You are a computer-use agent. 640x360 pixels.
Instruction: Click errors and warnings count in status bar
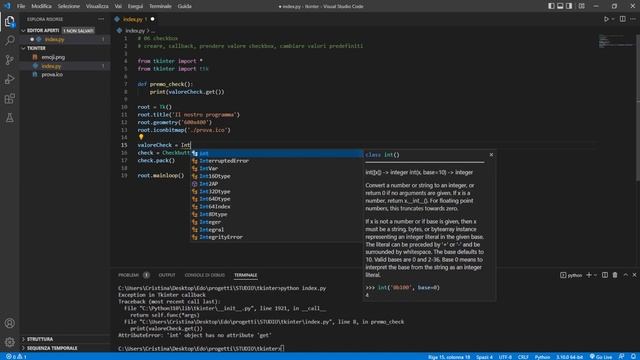point(16,357)
